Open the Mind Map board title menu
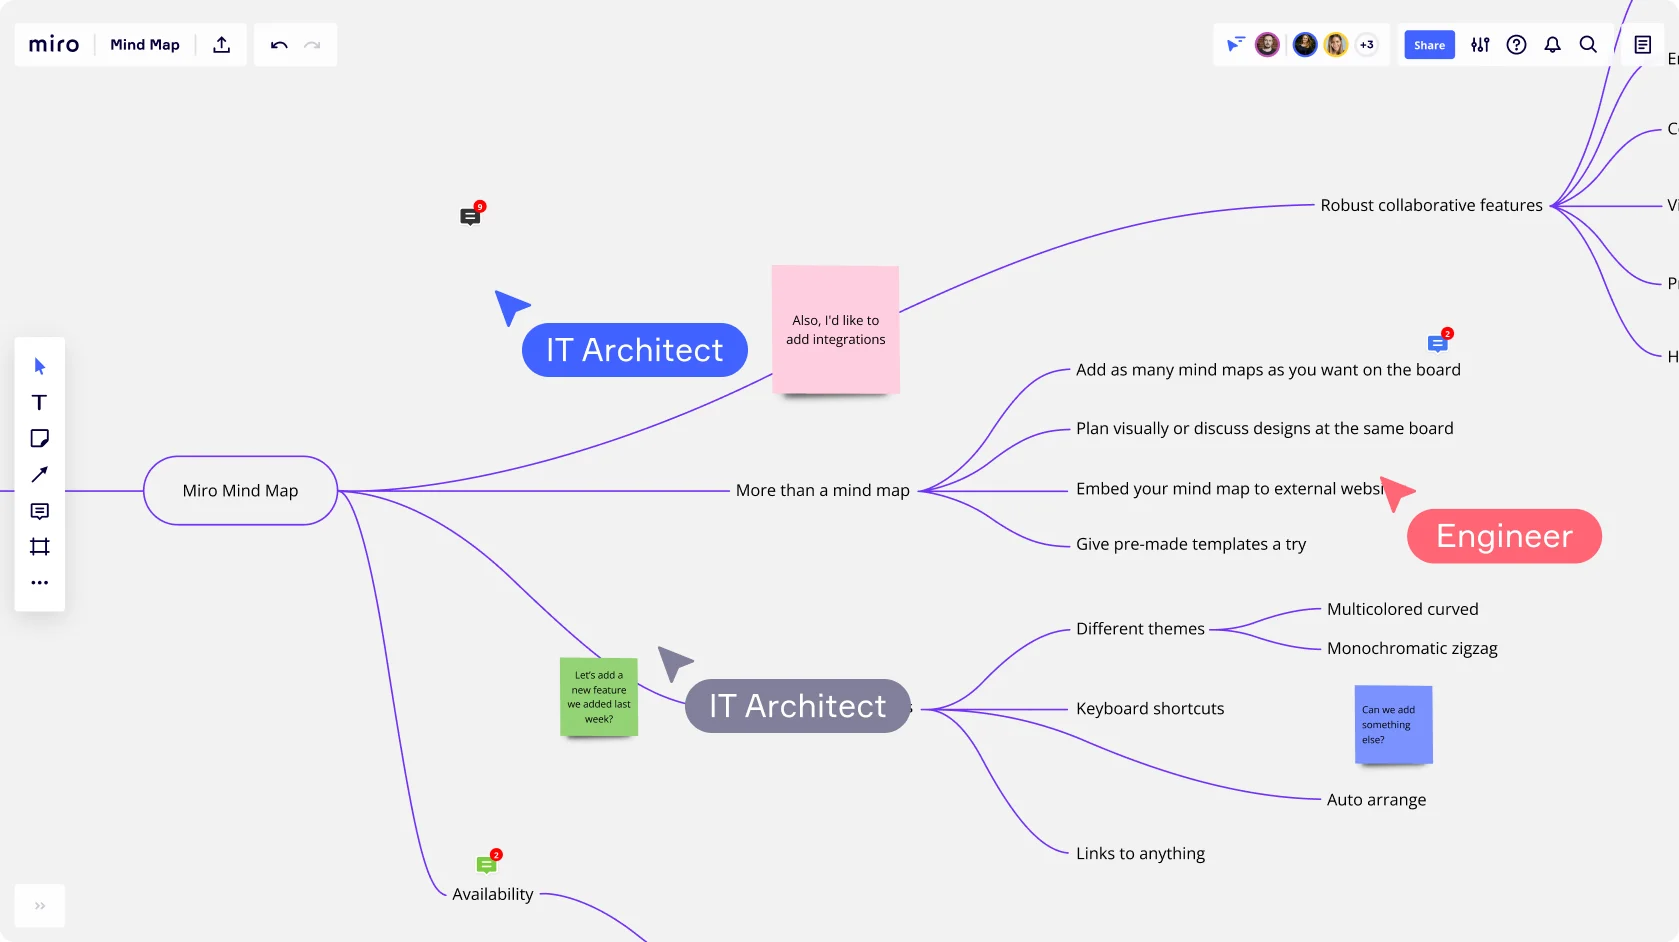 [145, 44]
